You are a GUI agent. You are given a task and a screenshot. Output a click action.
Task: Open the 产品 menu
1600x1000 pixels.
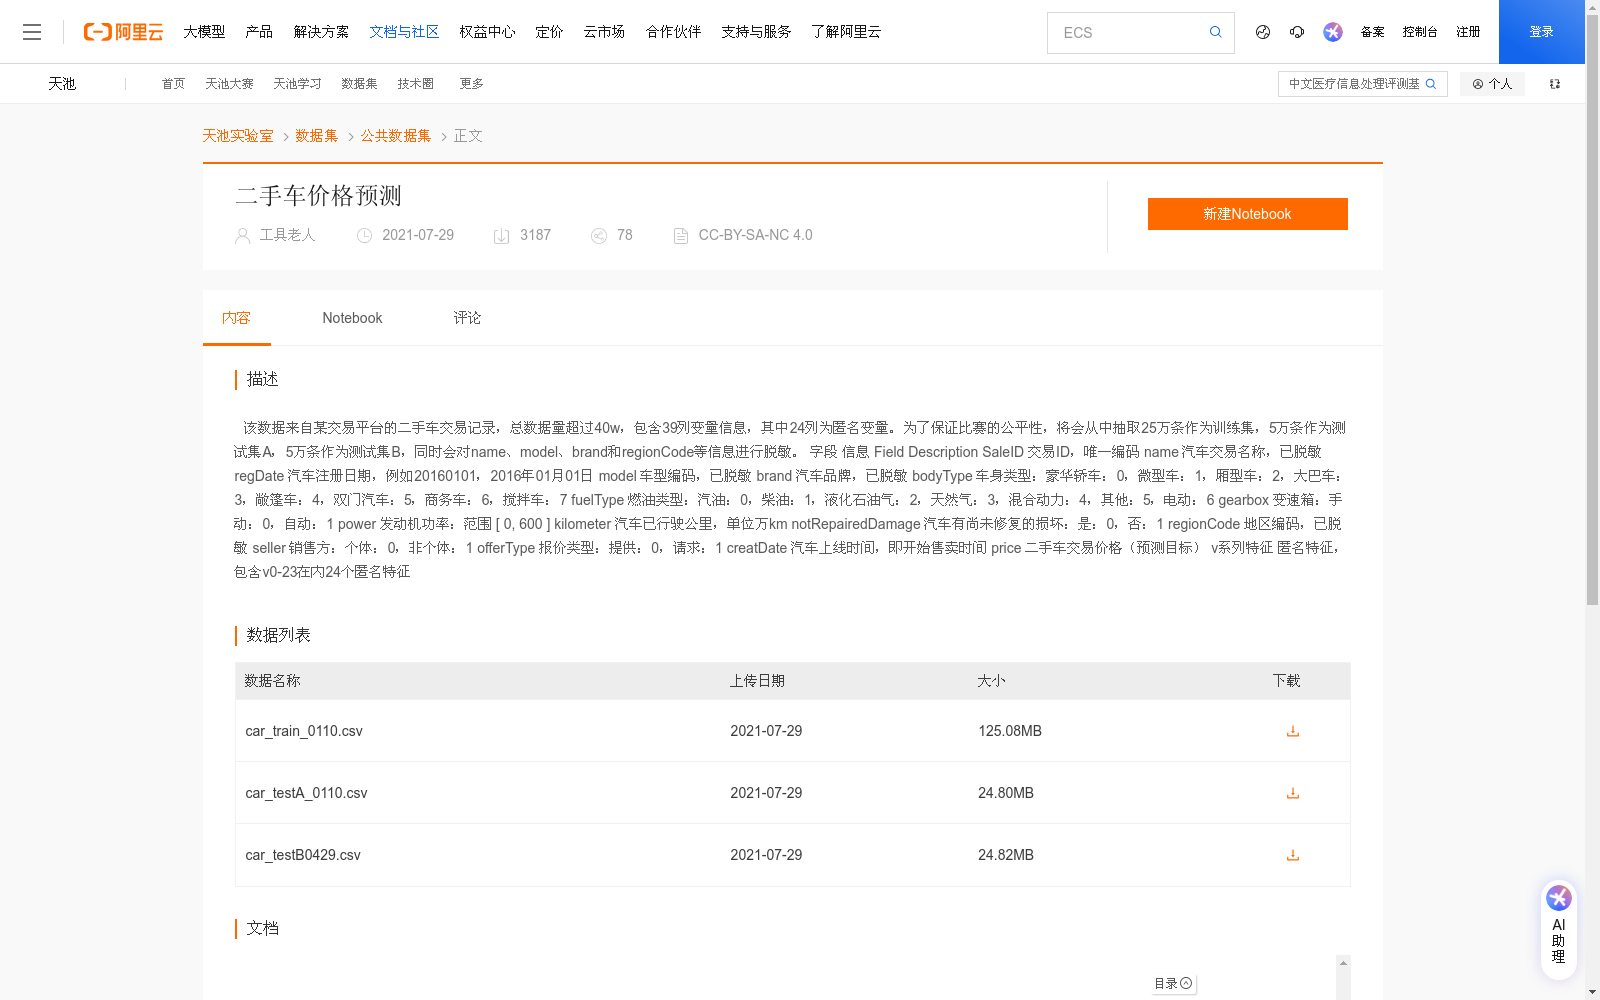(x=259, y=32)
